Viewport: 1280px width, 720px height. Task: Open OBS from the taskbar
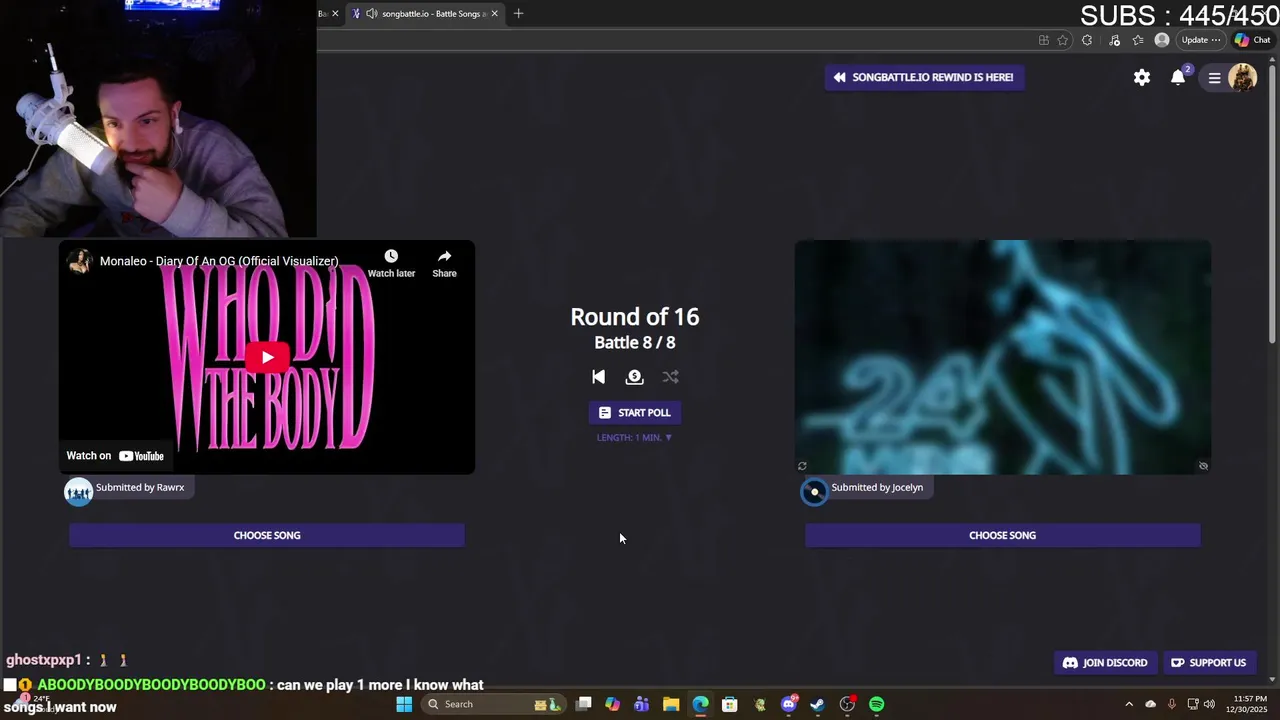(x=847, y=704)
